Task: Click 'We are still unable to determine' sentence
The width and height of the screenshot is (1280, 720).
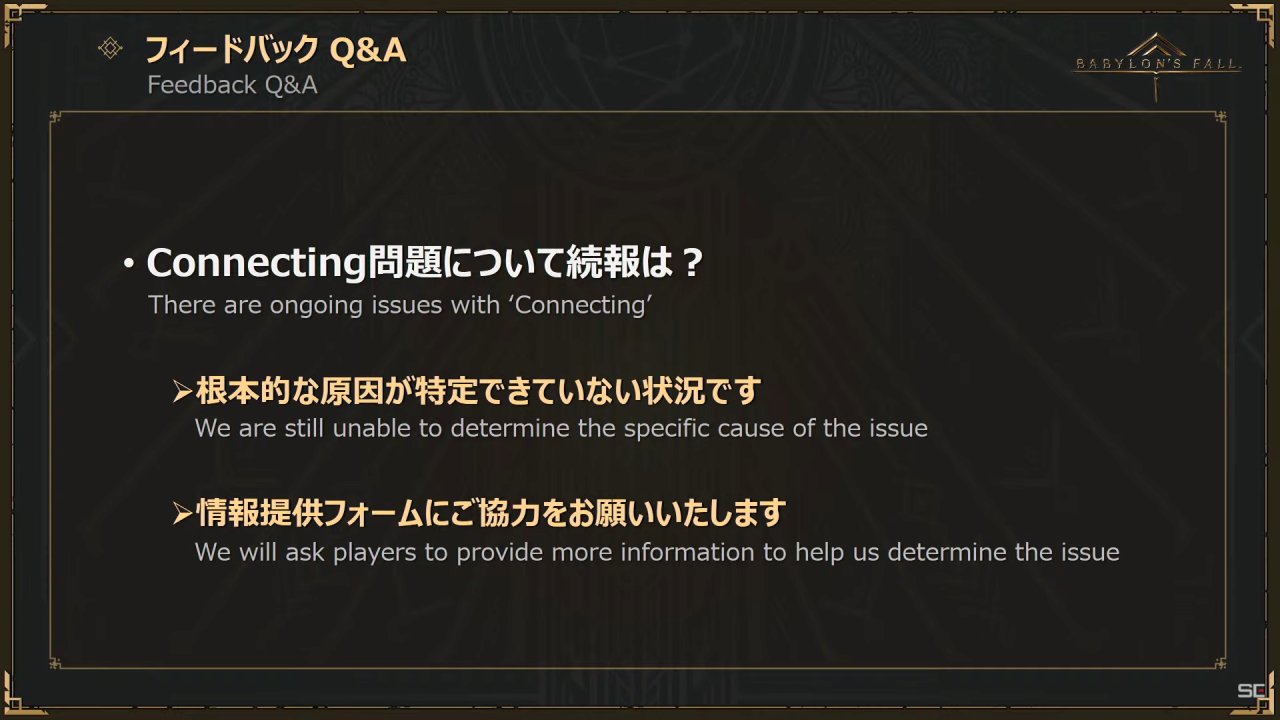Action: coord(561,429)
